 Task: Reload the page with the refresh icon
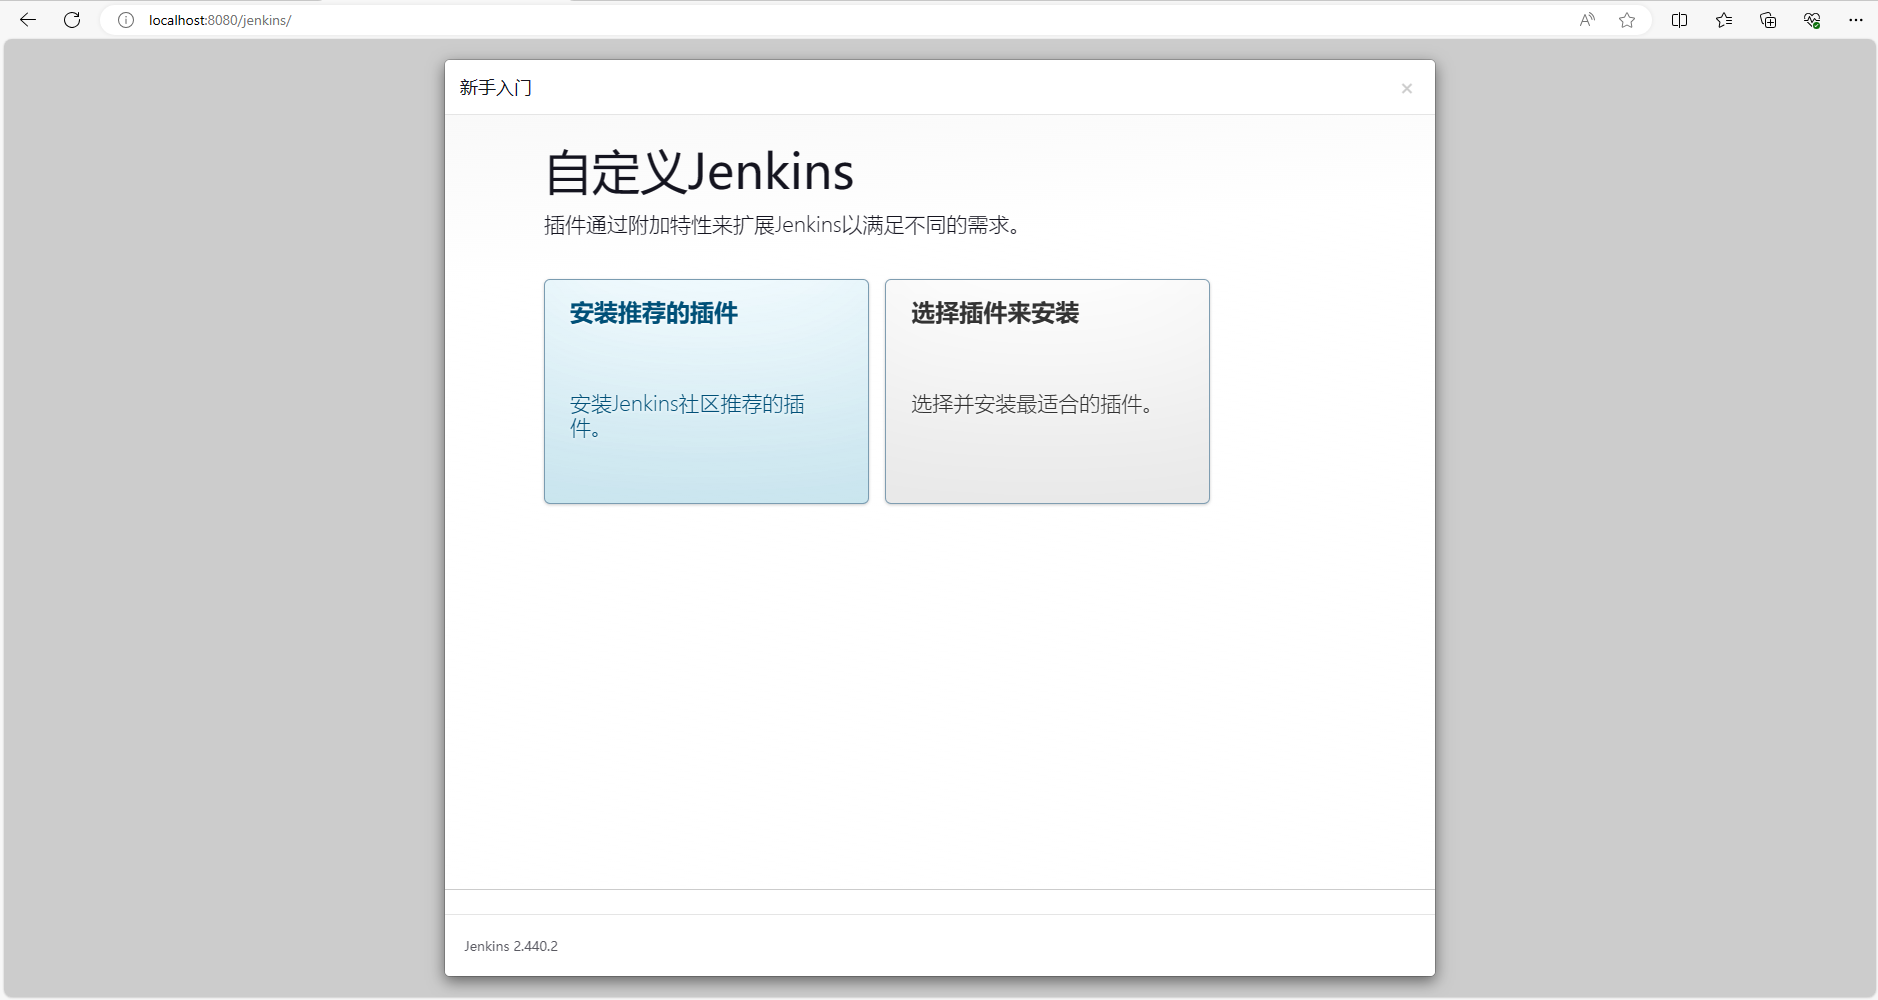[x=72, y=20]
